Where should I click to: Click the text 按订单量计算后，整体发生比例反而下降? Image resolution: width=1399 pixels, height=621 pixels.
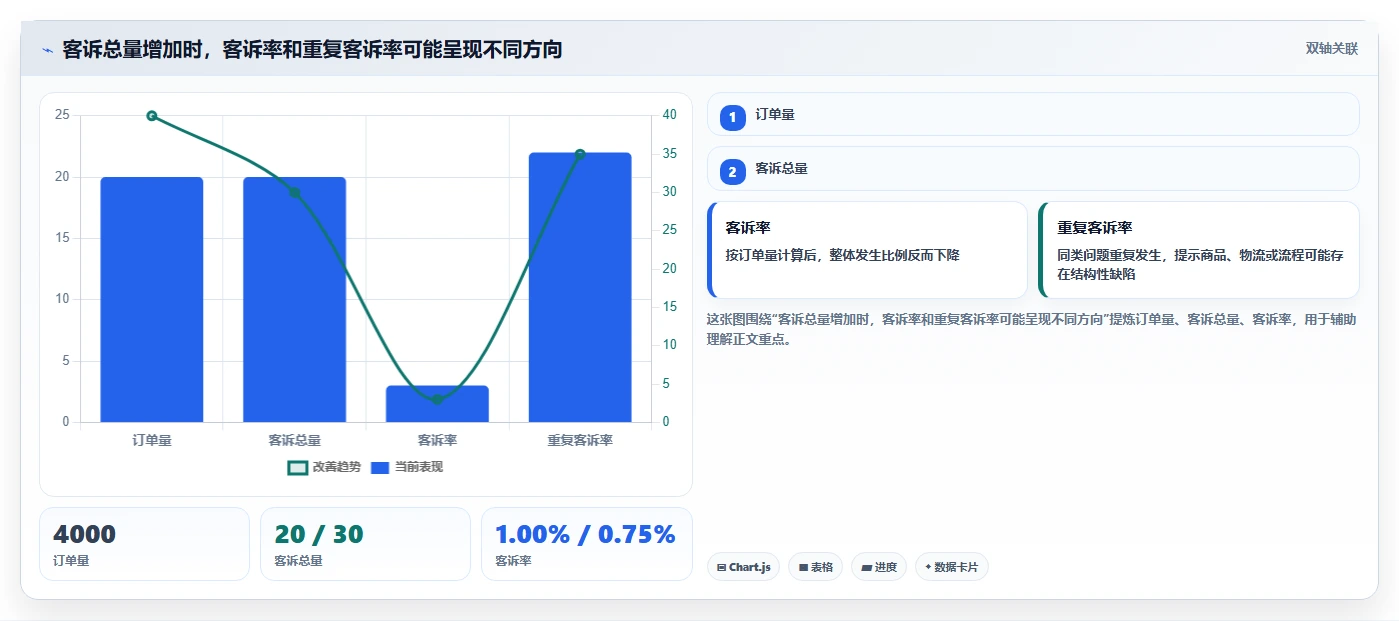click(x=842, y=255)
